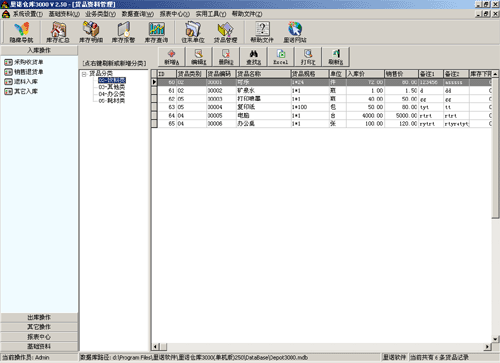Open the 实用工具 menu
This screenshot has width=500, height=363.
(211, 14)
